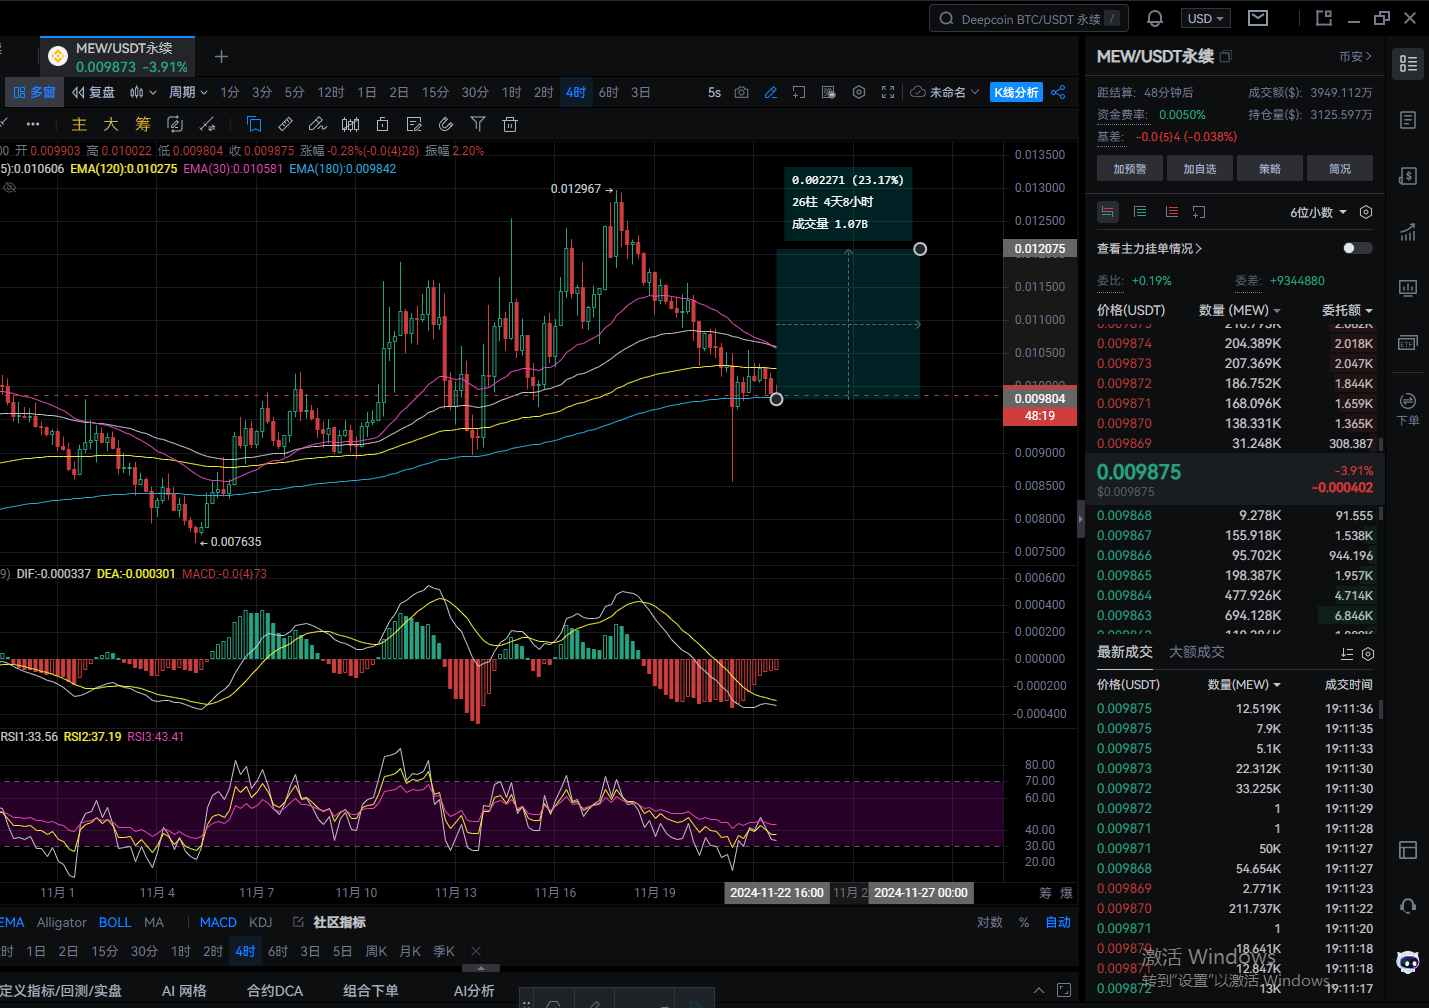Click the measurement endpoint handle at 0.012075
1429x1008 pixels.
coord(920,249)
